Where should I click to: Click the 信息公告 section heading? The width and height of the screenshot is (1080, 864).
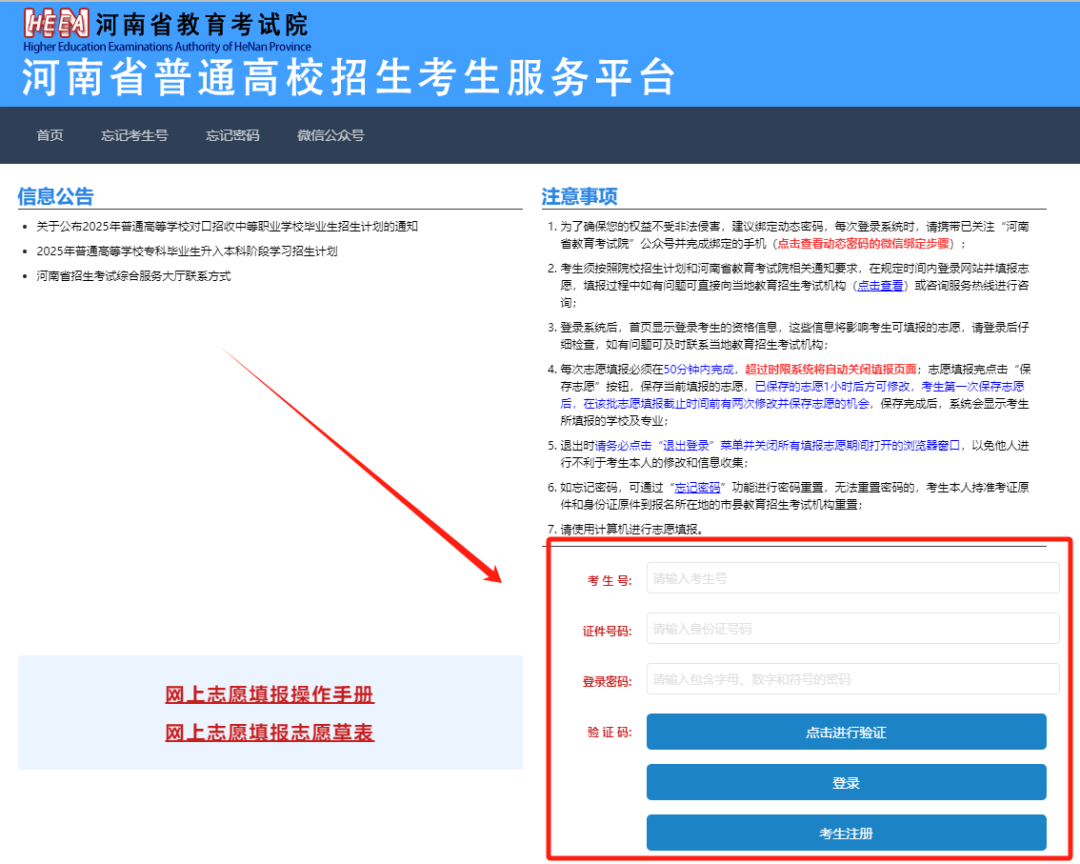(x=55, y=196)
